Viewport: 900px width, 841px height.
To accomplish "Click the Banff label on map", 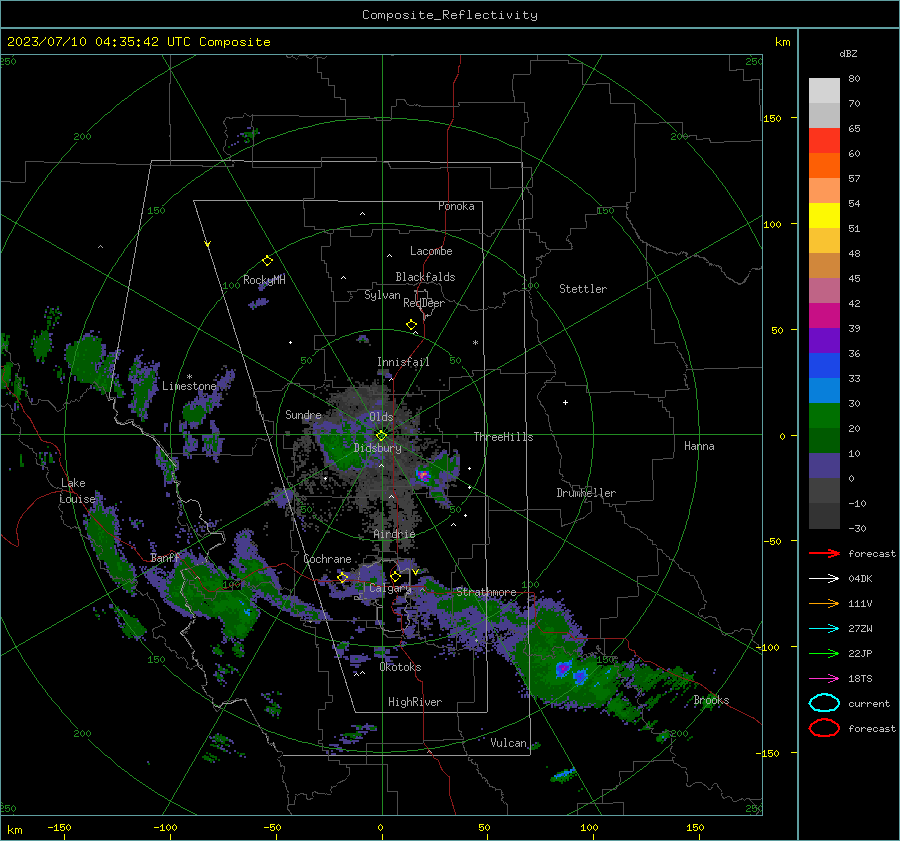I will (165, 558).
